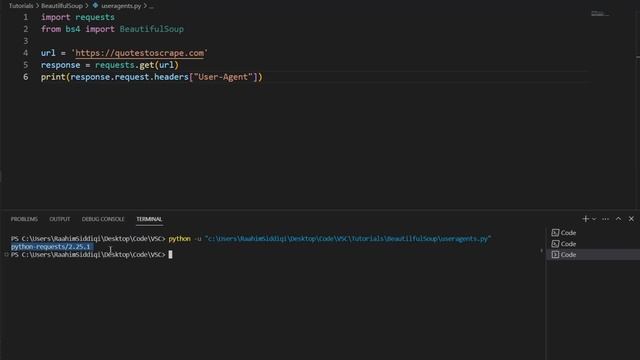Viewport: 640px width, 360px height.
Task: Click the "User-Agent" string on line 6
Action: pos(223,77)
